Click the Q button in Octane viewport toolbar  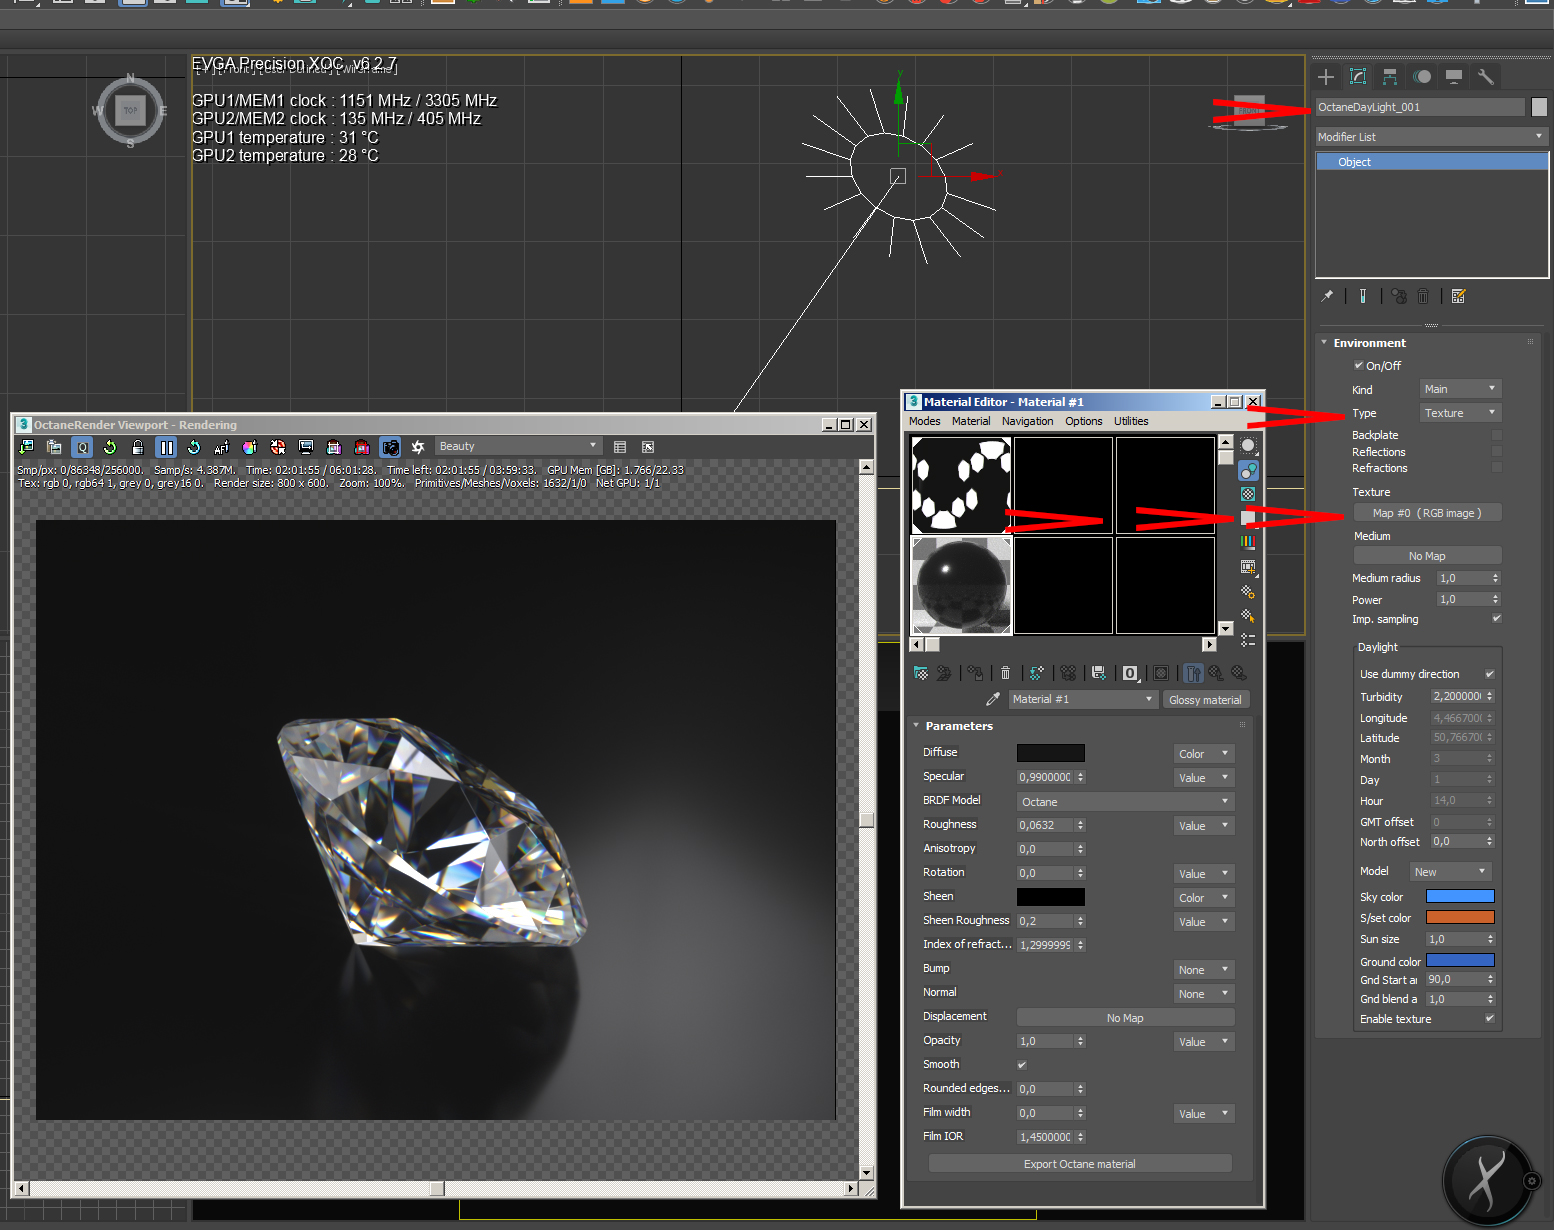pos(82,447)
